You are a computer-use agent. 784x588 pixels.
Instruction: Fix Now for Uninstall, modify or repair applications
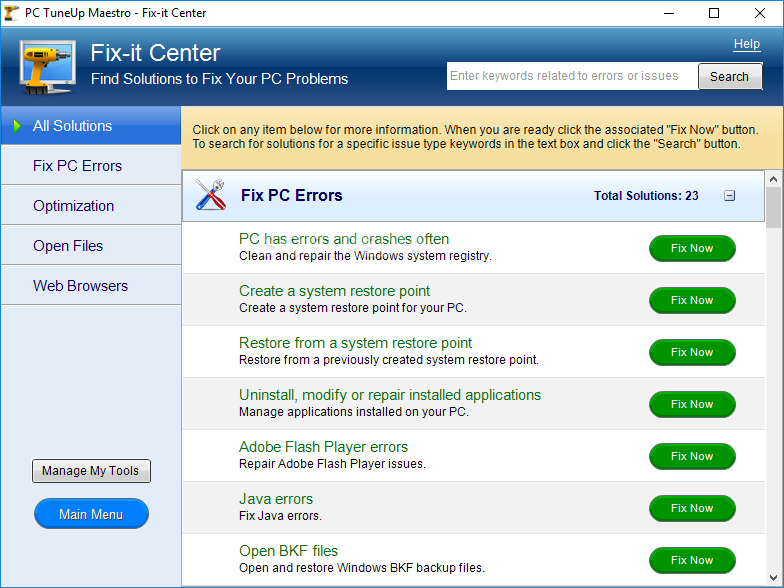pos(692,404)
